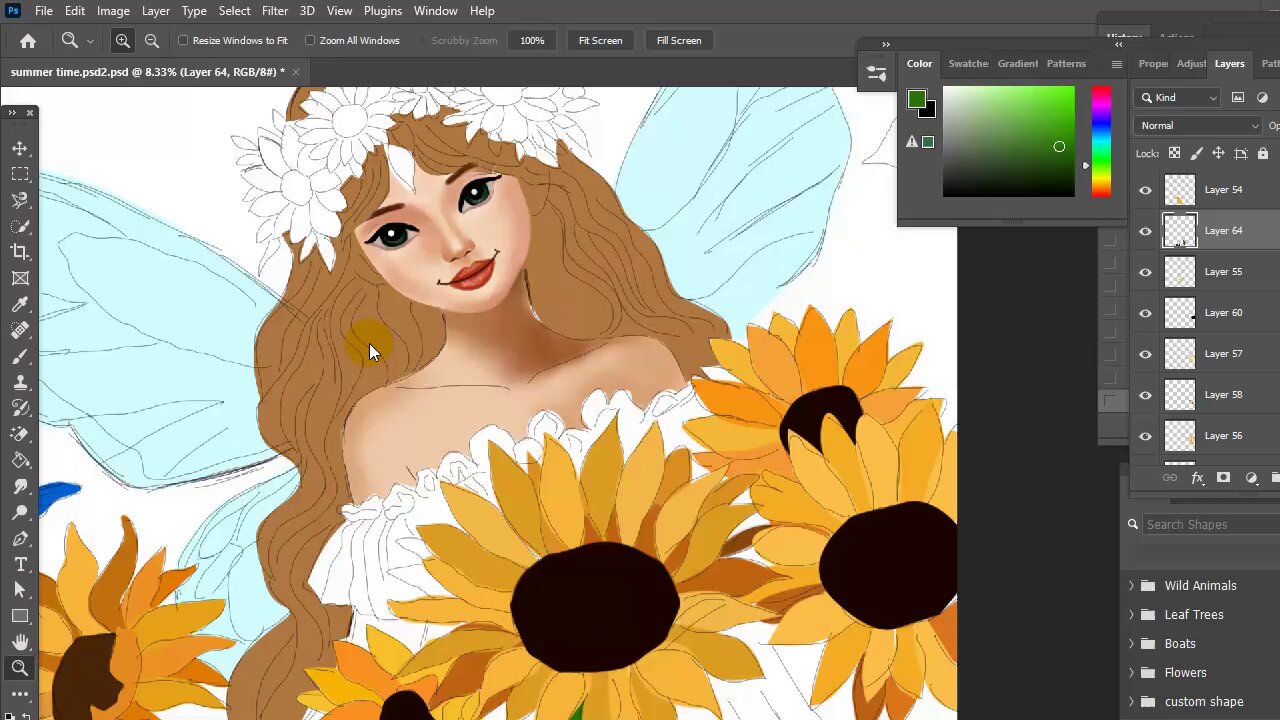Open the Select menu
Viewport: 1280px width, 720px height.
[234, 11]
